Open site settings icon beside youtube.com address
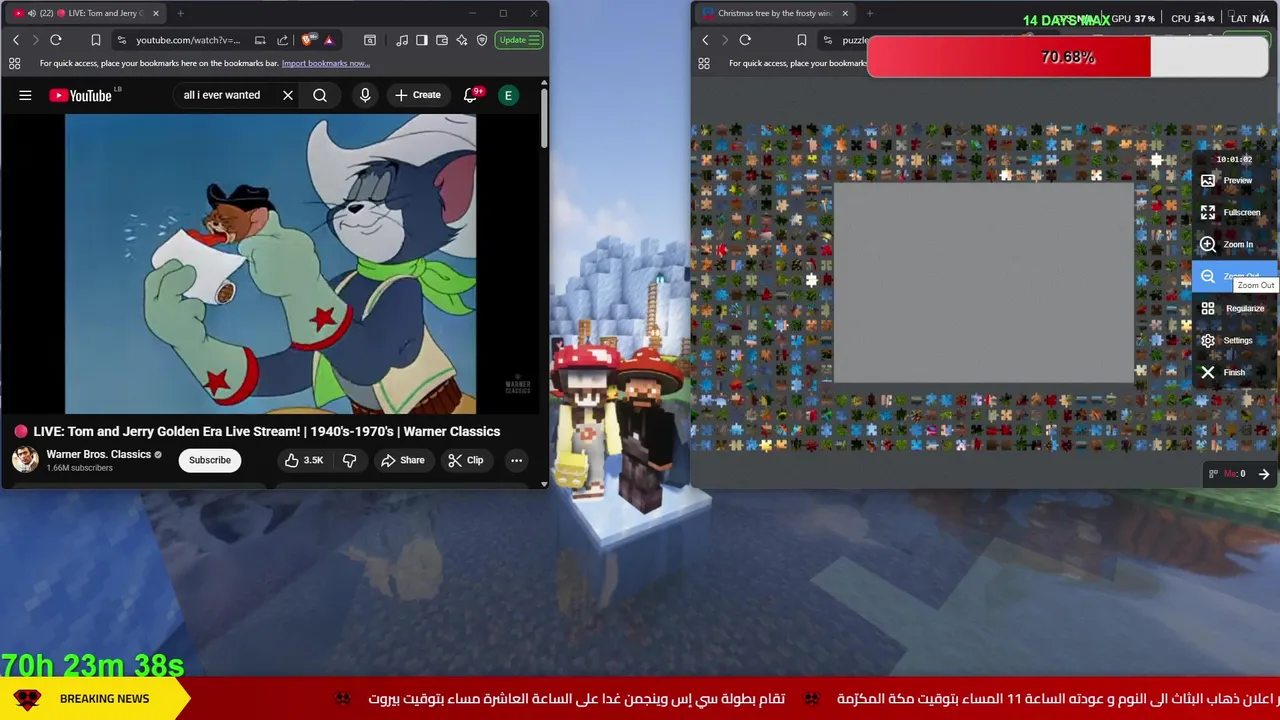This screenshot has height=720, width=1280. point(121,40)
